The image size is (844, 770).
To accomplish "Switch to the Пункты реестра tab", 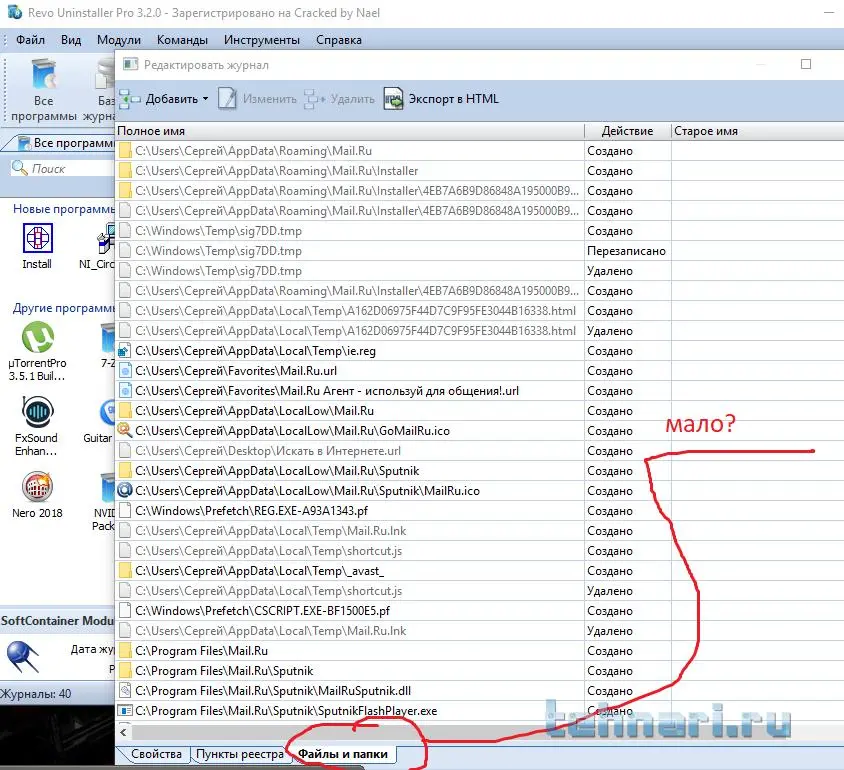I will (240, 754).
